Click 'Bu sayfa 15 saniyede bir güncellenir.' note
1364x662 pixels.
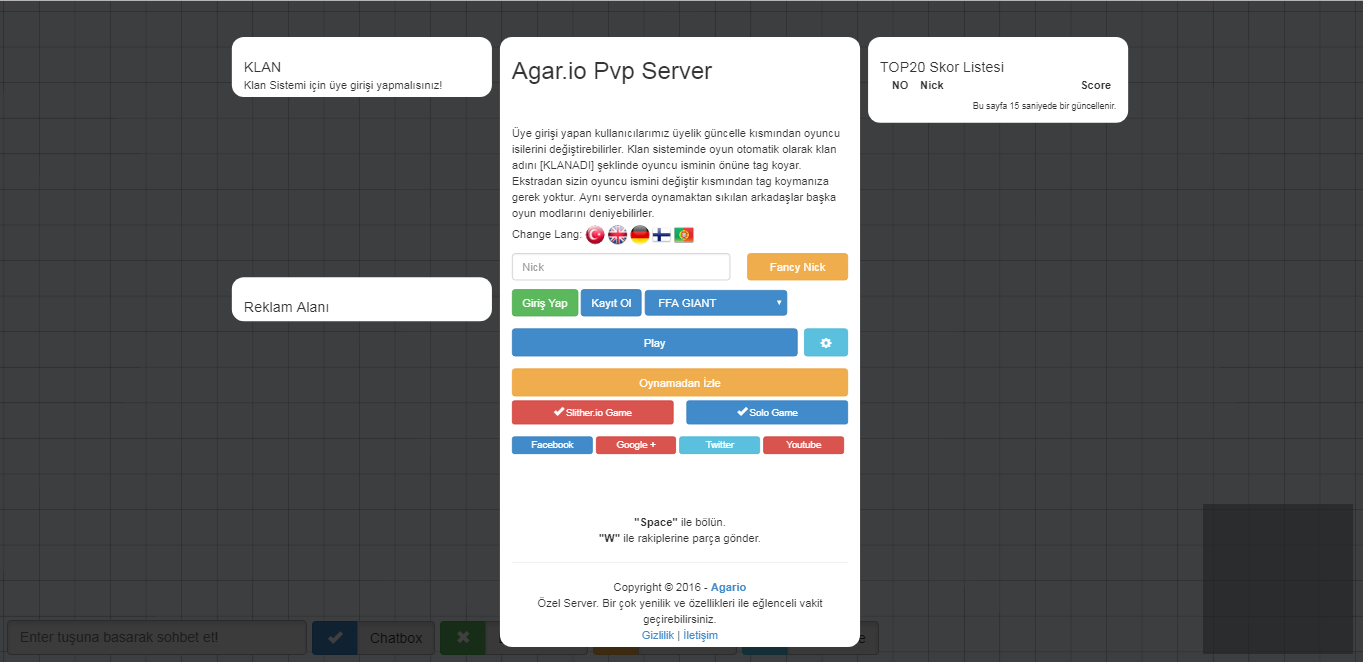point(1044,105)
